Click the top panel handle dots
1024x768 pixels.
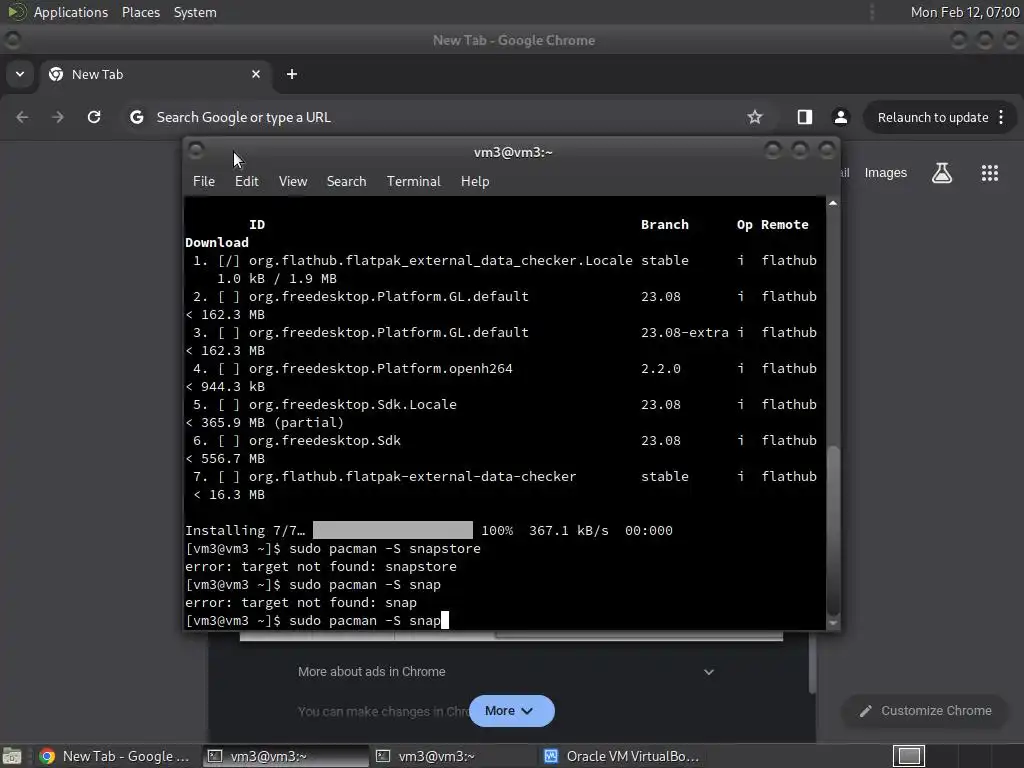pyautogui.click(x=872, y=12)
